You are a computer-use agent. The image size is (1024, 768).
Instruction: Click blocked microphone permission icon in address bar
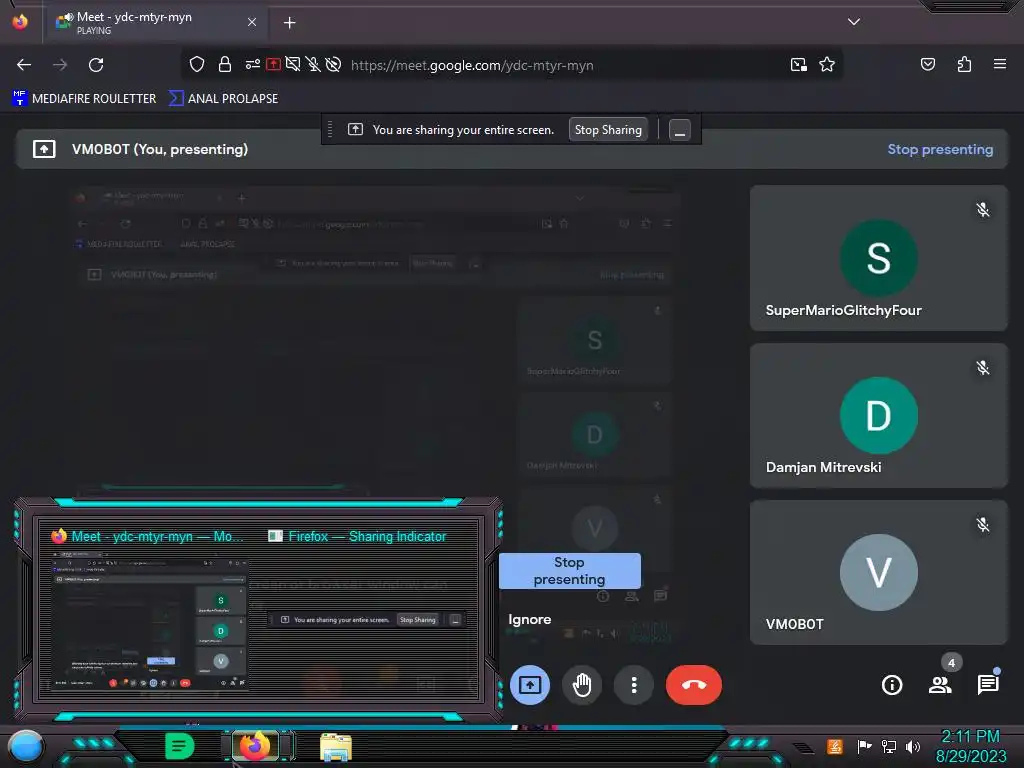313,65
